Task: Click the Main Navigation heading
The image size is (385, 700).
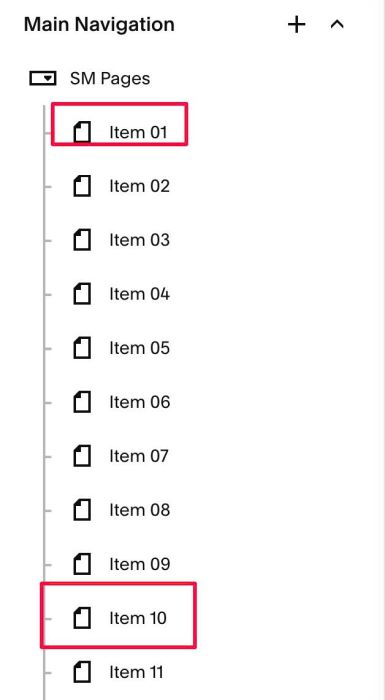Action: click(x=99, y=25)
